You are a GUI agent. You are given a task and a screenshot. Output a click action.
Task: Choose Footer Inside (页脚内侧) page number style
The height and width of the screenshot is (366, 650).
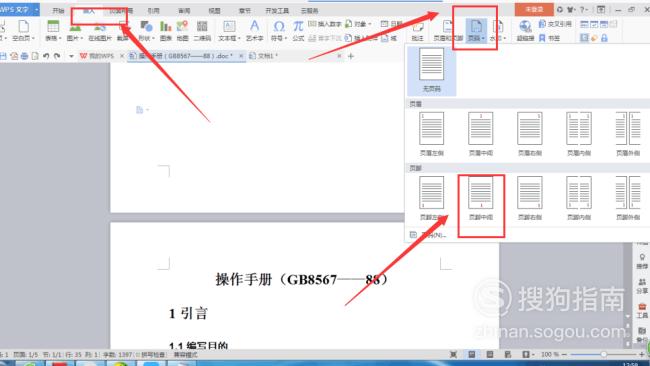579,198
